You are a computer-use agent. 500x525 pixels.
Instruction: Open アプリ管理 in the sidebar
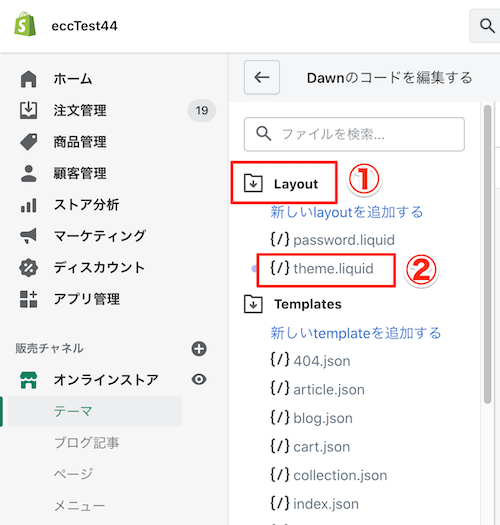click(86, 299)
